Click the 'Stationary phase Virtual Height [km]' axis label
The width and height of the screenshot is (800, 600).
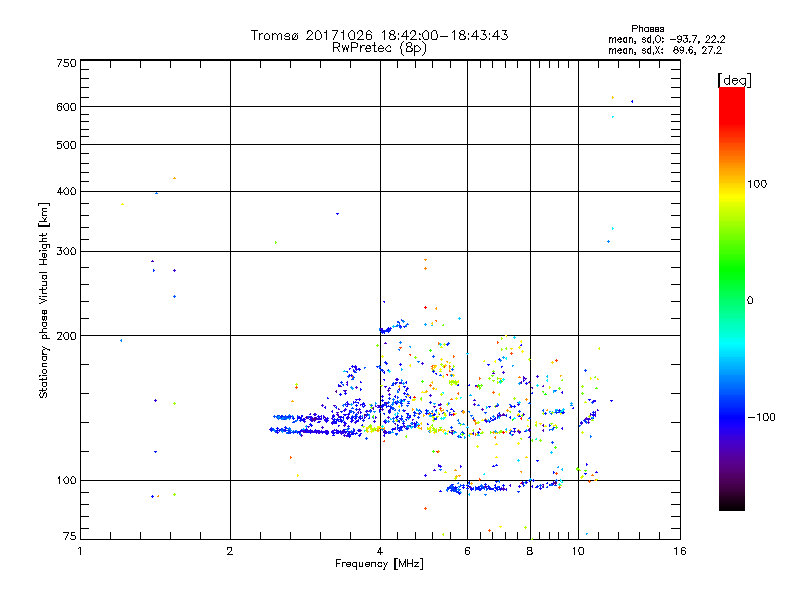click(x=44, y=301)
